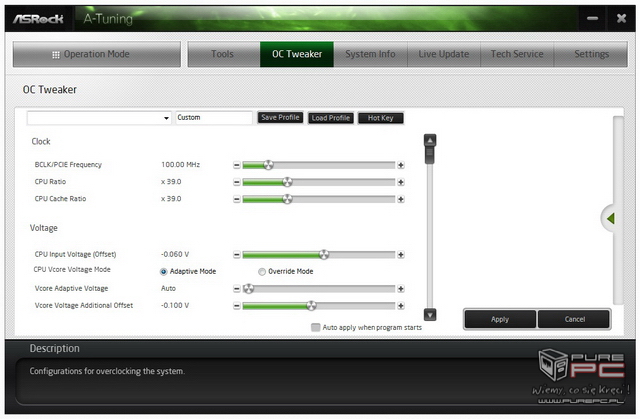Increase CPU Ratio with plus button
Viewport: 640px width, 419px height.
(x=401, y=182)
